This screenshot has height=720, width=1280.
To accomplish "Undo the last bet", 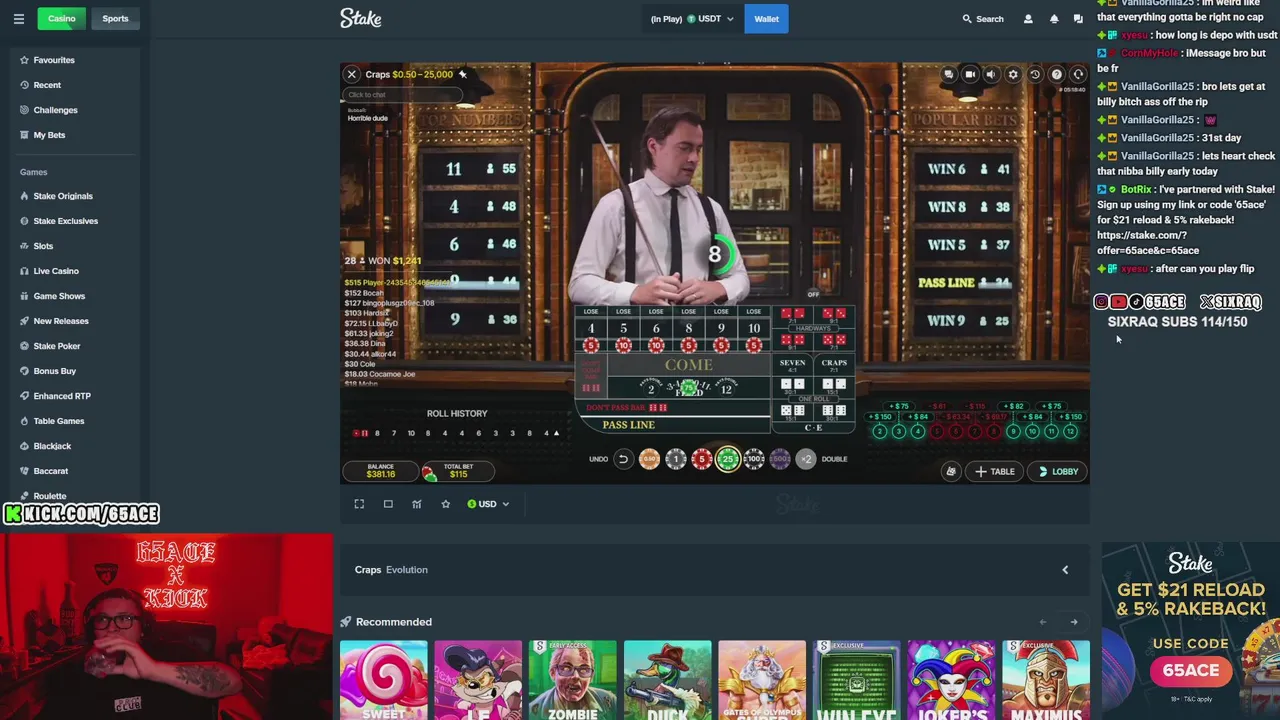I will pyautogui.click(x=622, y=459).
